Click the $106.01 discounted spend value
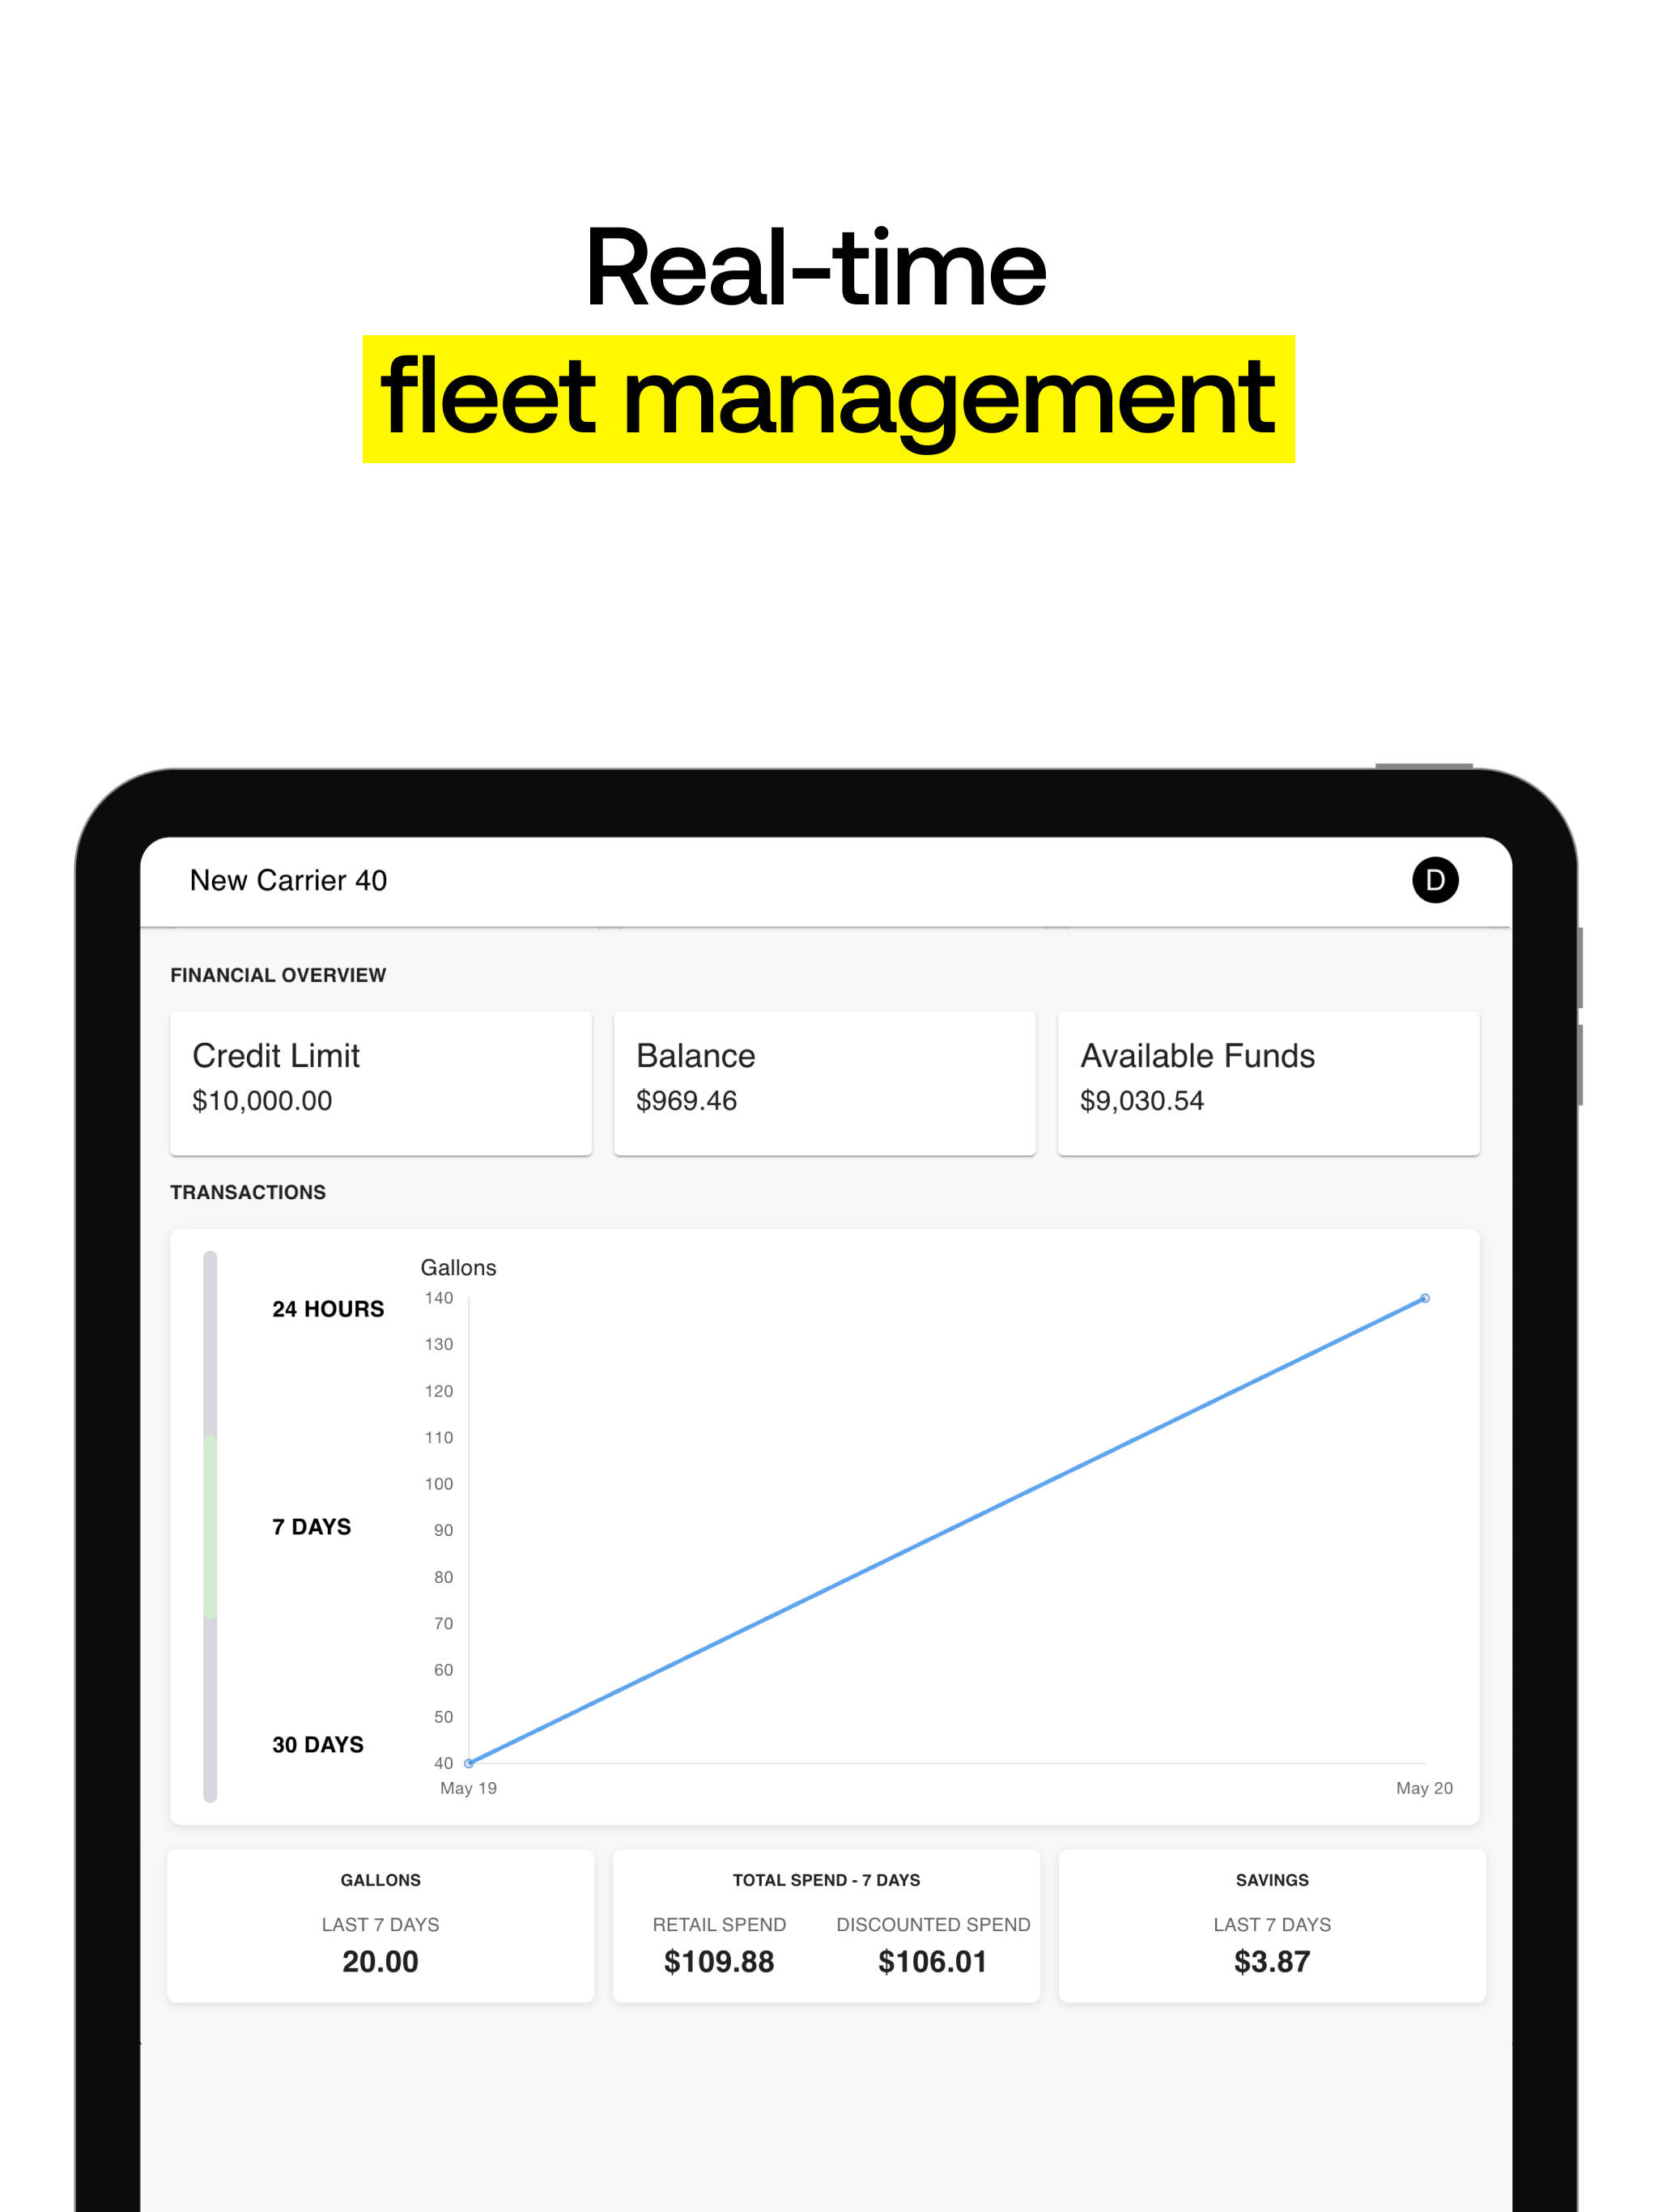The image size is (1658, 2212). pos(933,1962)
